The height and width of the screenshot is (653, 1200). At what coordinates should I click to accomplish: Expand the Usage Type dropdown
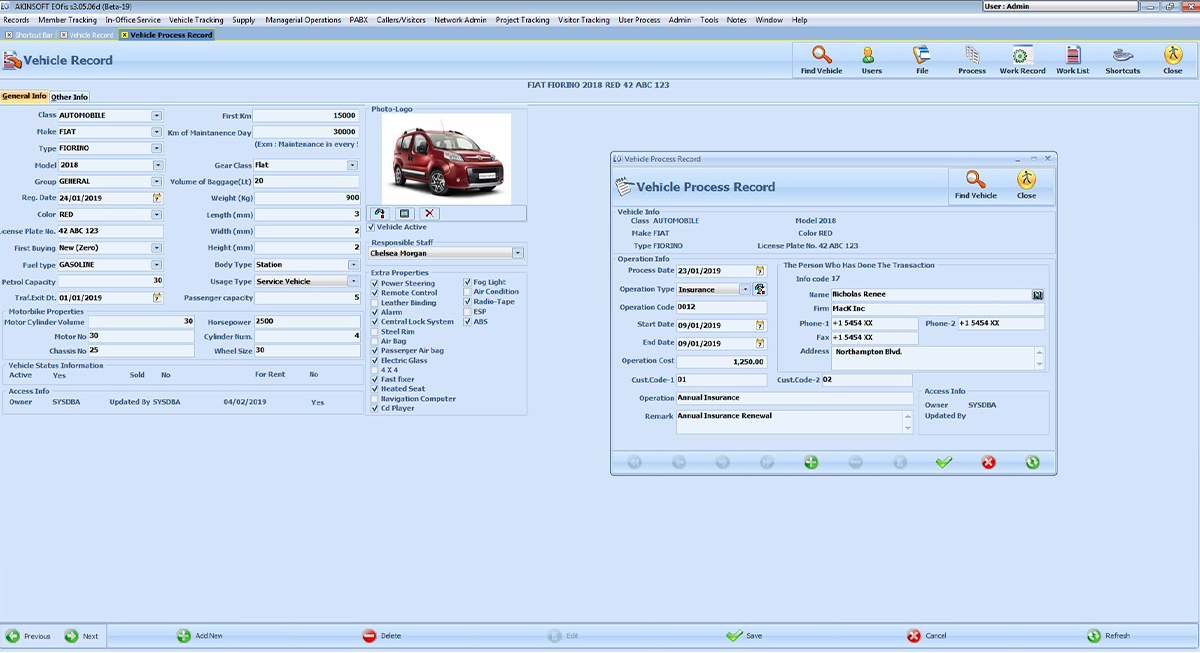click(x=353, y=281)
